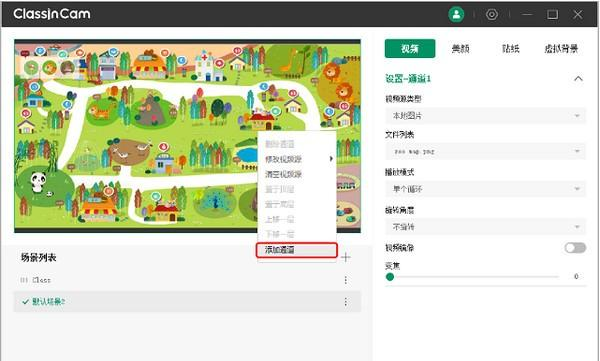This screenshot has width=600, height=361.
Task: Click the 变焦 zoom slider track
Action: tap(474, 277)
